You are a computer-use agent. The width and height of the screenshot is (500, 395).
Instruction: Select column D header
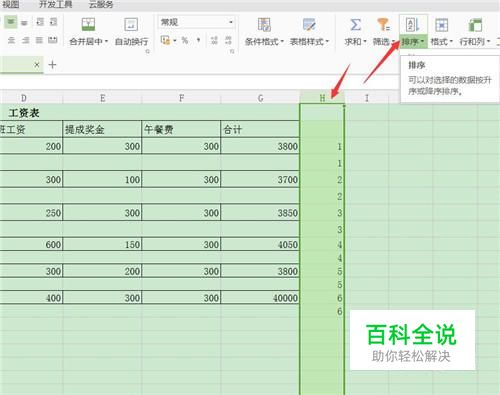[x=31, y=98]
